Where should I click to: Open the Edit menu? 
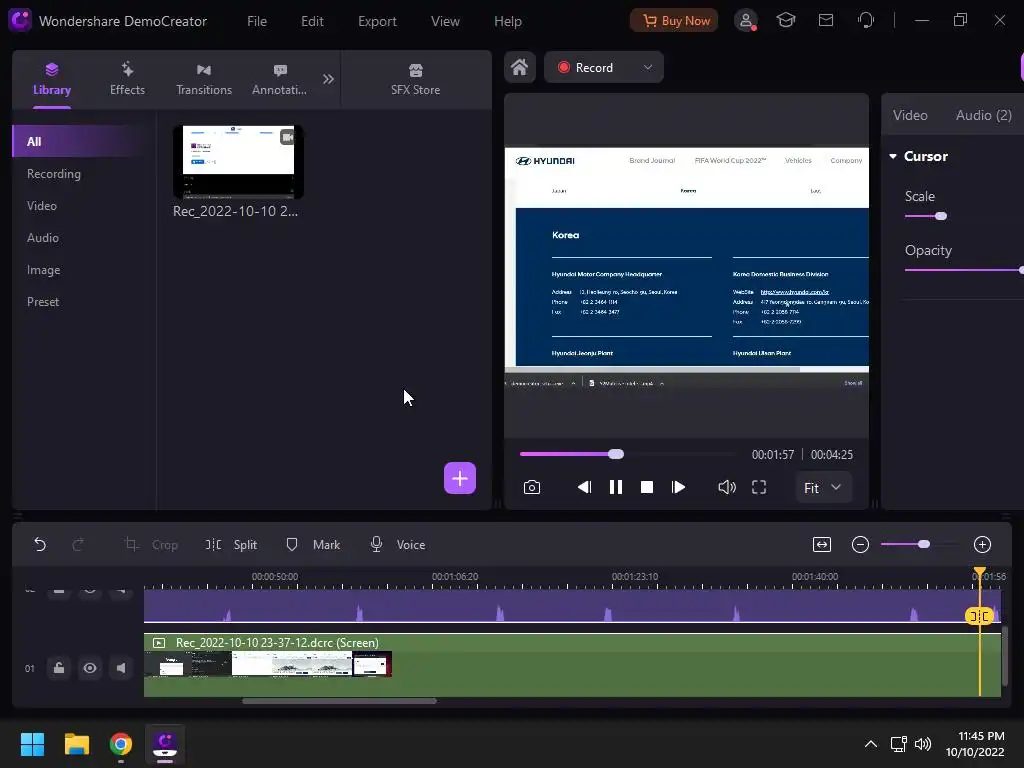[312, 21]
